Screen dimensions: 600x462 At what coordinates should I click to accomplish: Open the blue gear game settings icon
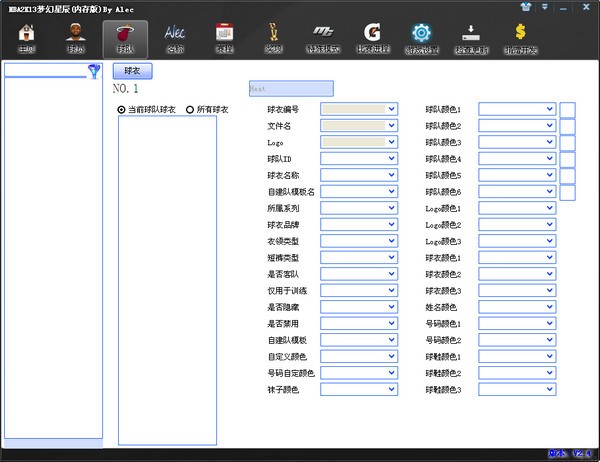[x=422, y=39]
